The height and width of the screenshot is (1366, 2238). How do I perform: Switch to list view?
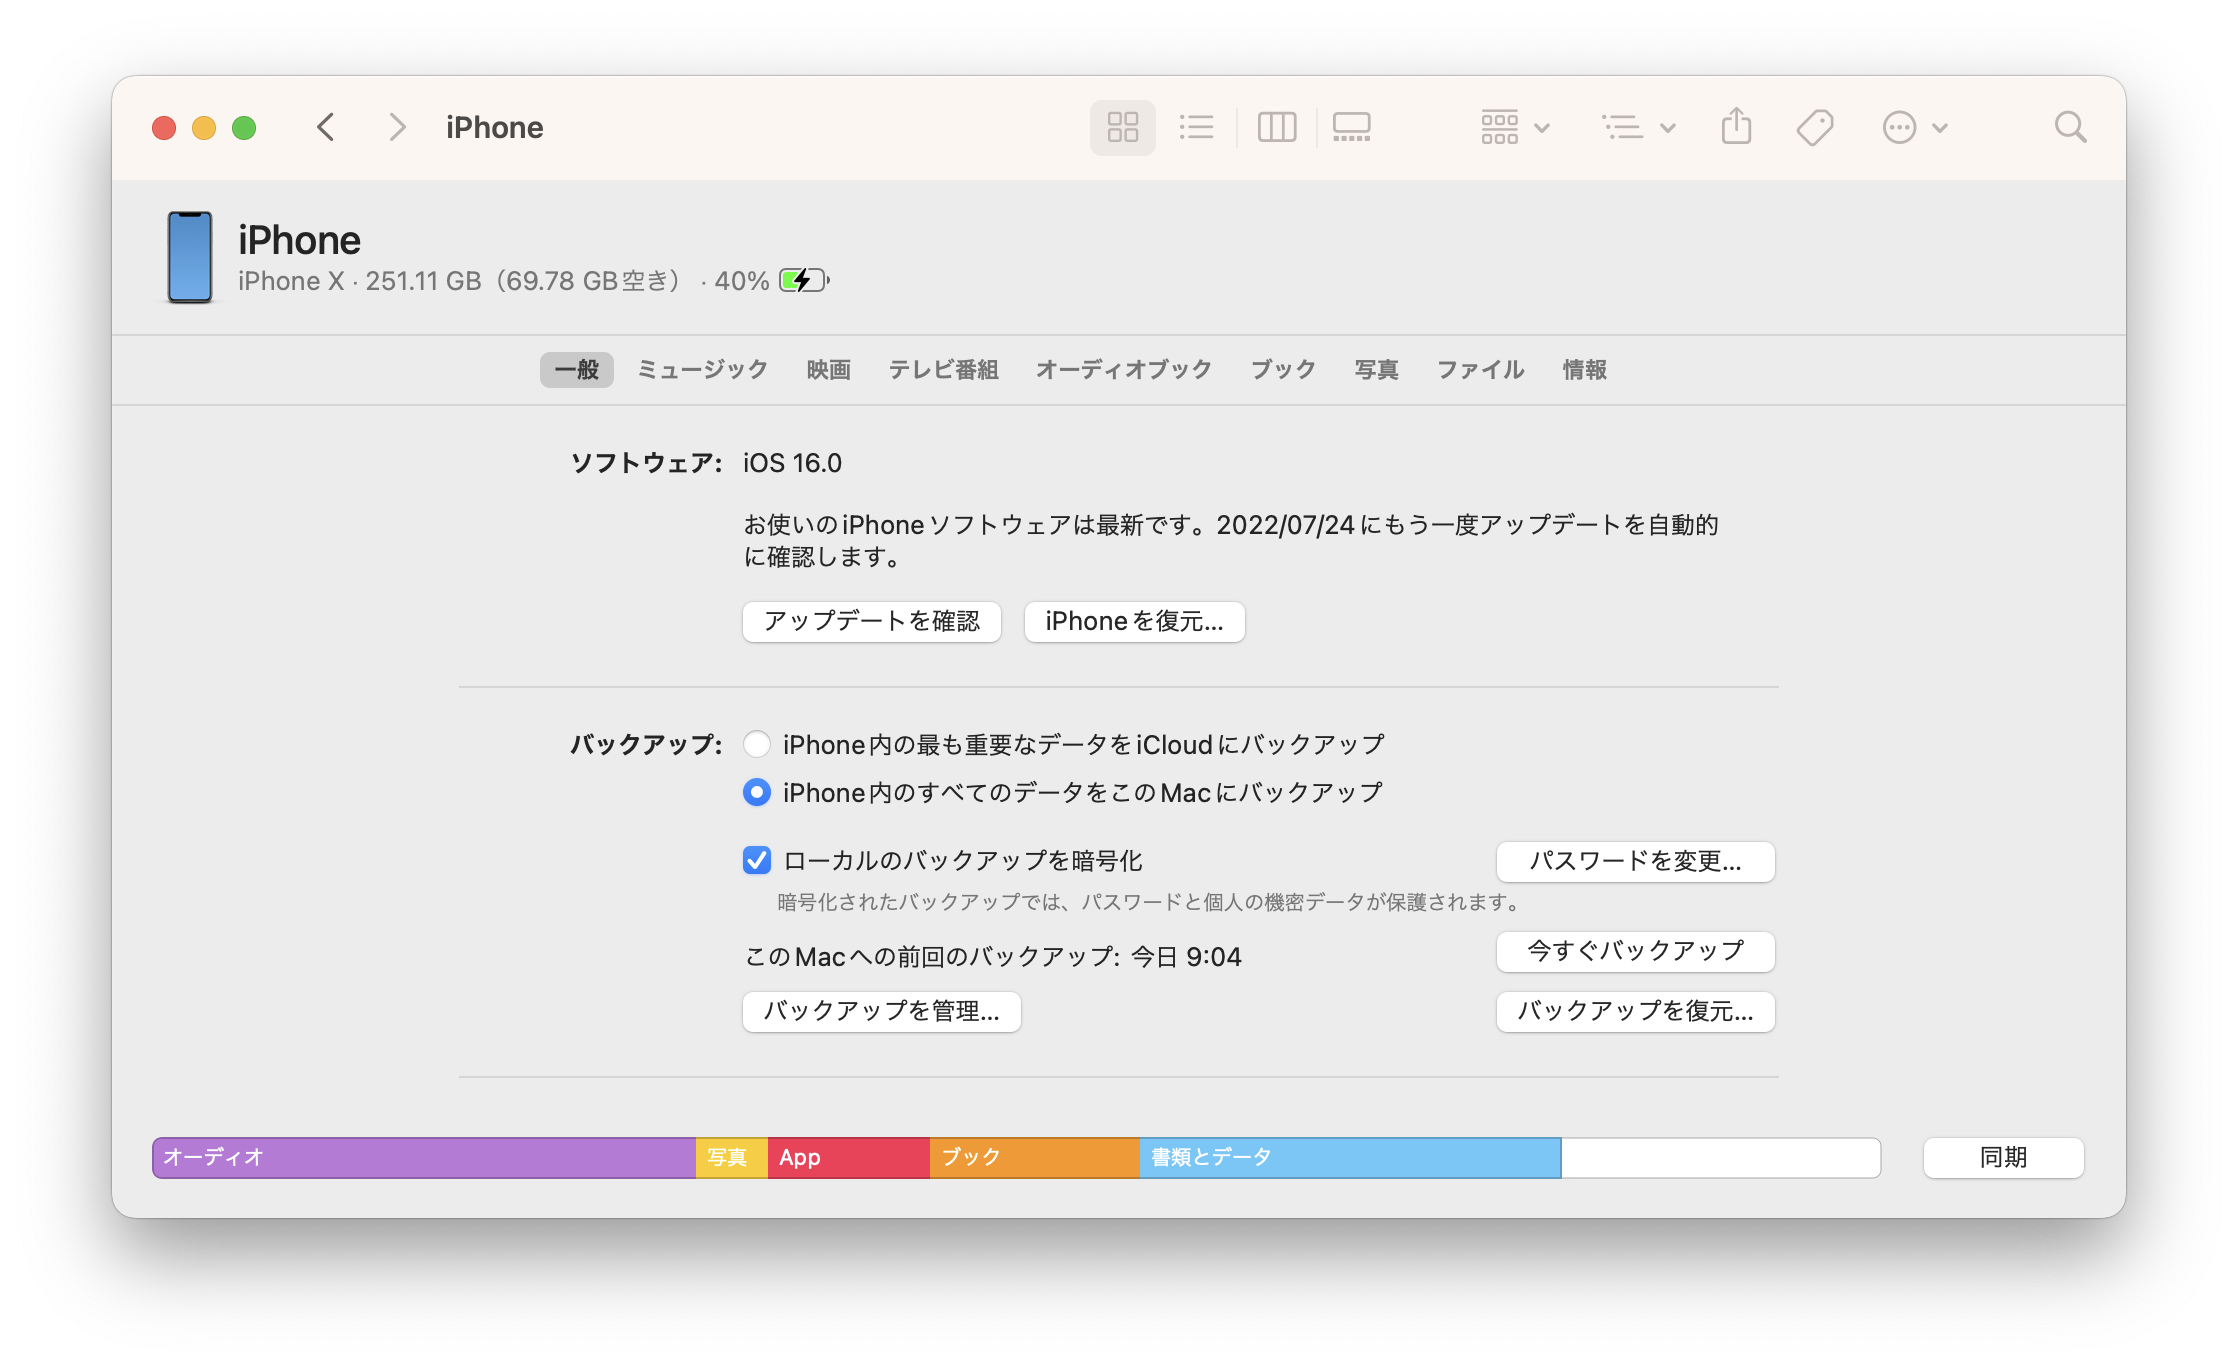point(1196,127)
